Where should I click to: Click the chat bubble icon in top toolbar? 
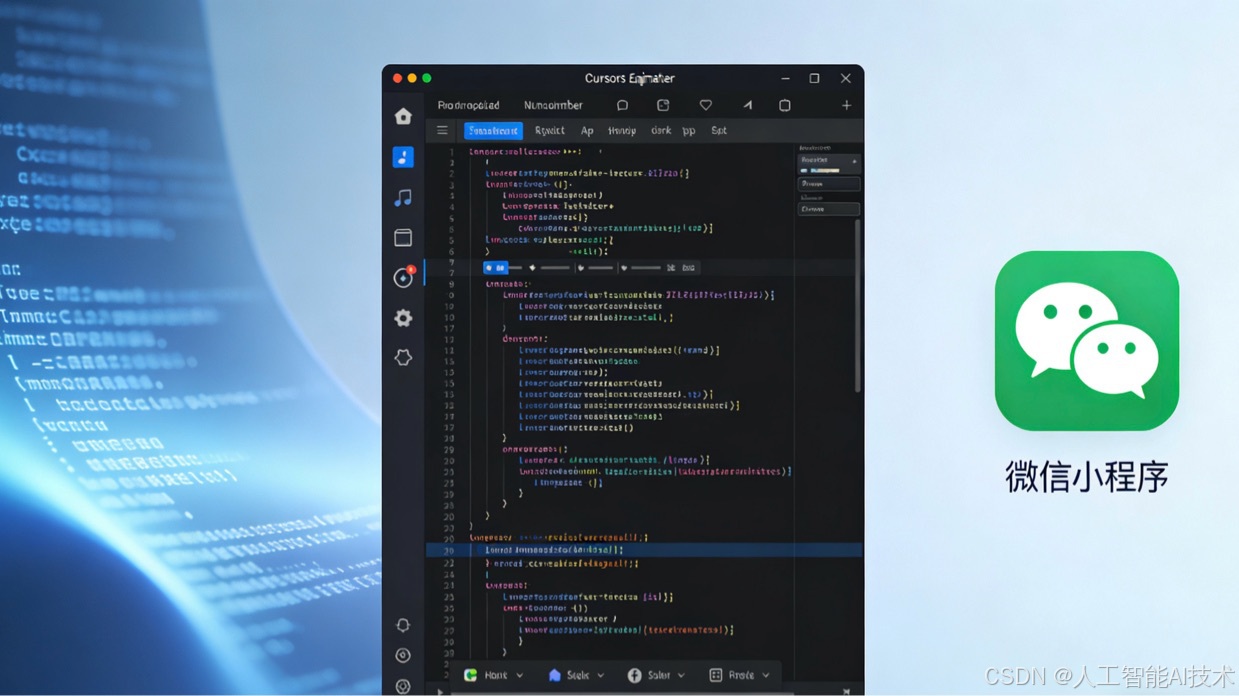(x=622, y=105)
